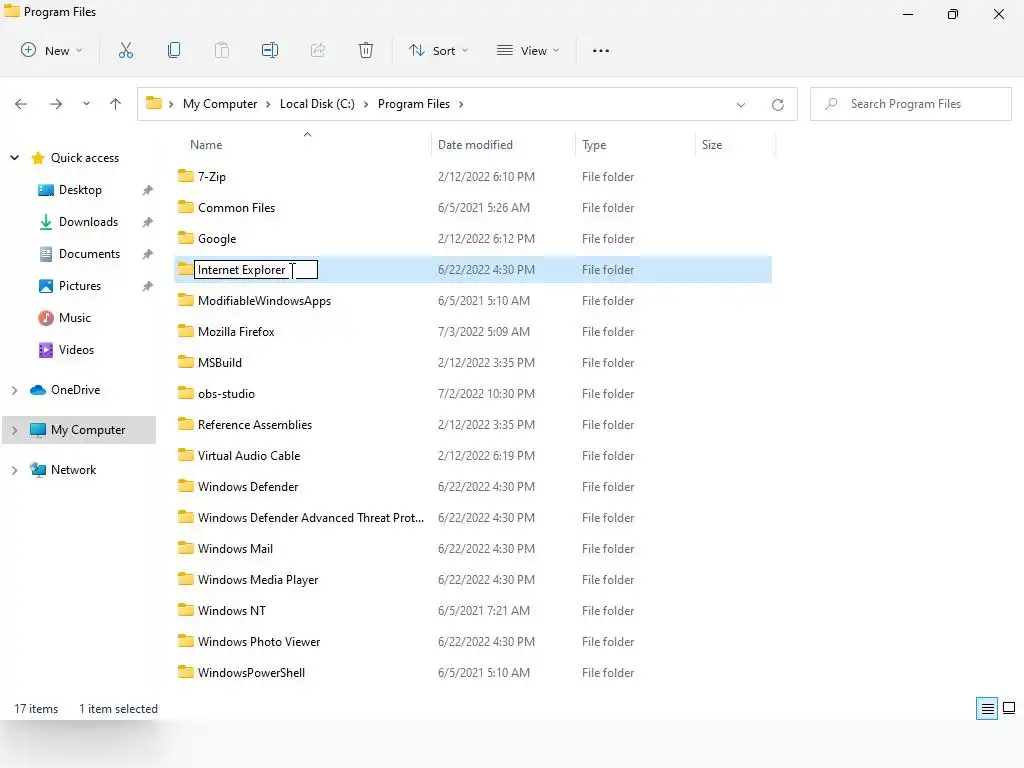Open the See more ellipsis menu

pos(601,50)
